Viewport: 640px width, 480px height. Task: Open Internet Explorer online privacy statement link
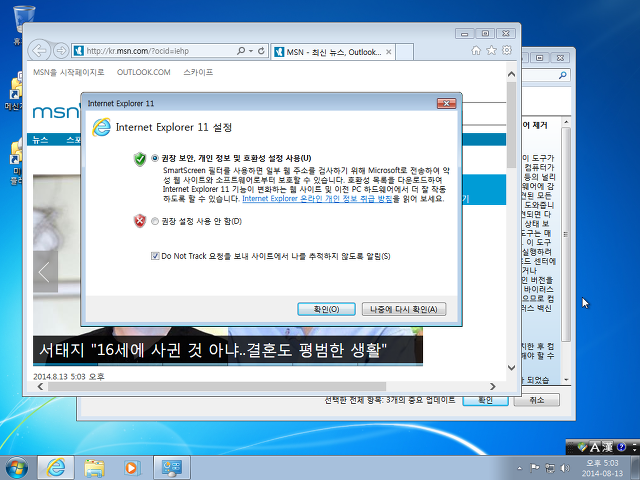pyautogui.click(x=317, y=199)
